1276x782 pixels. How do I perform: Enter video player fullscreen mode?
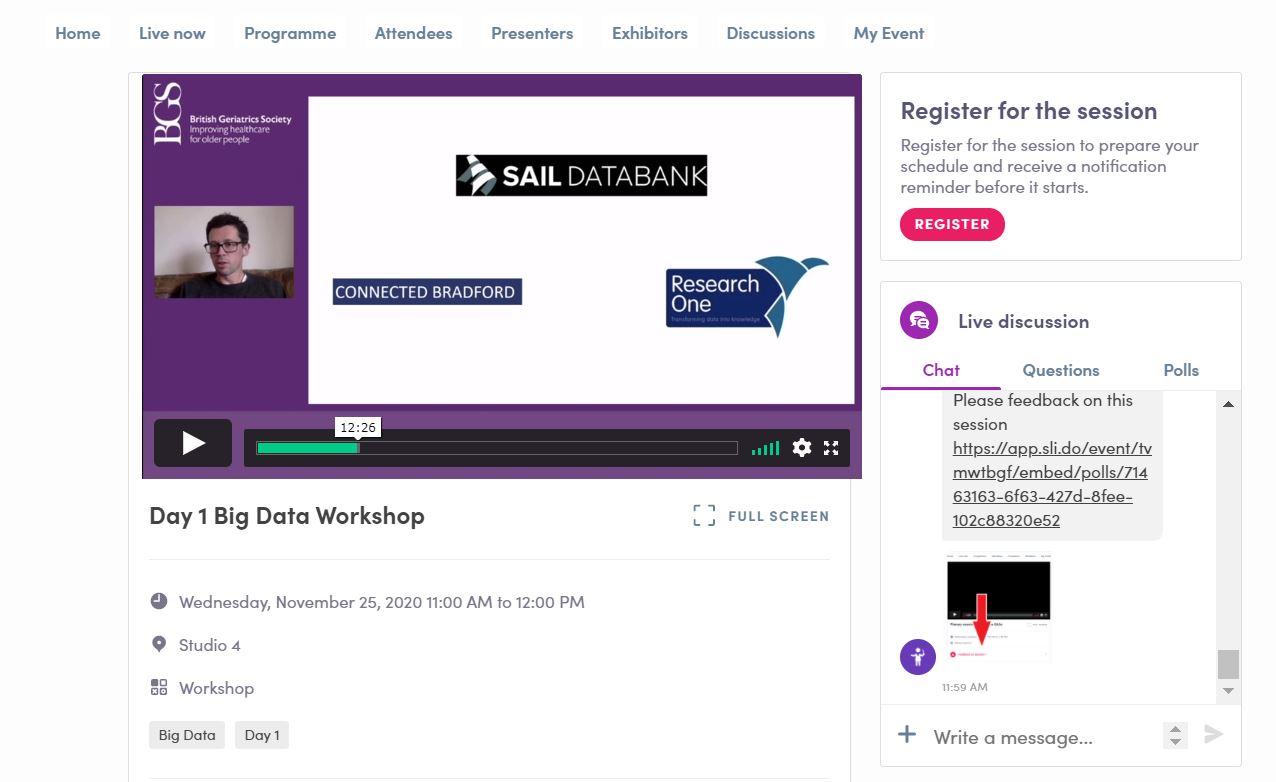831,448
